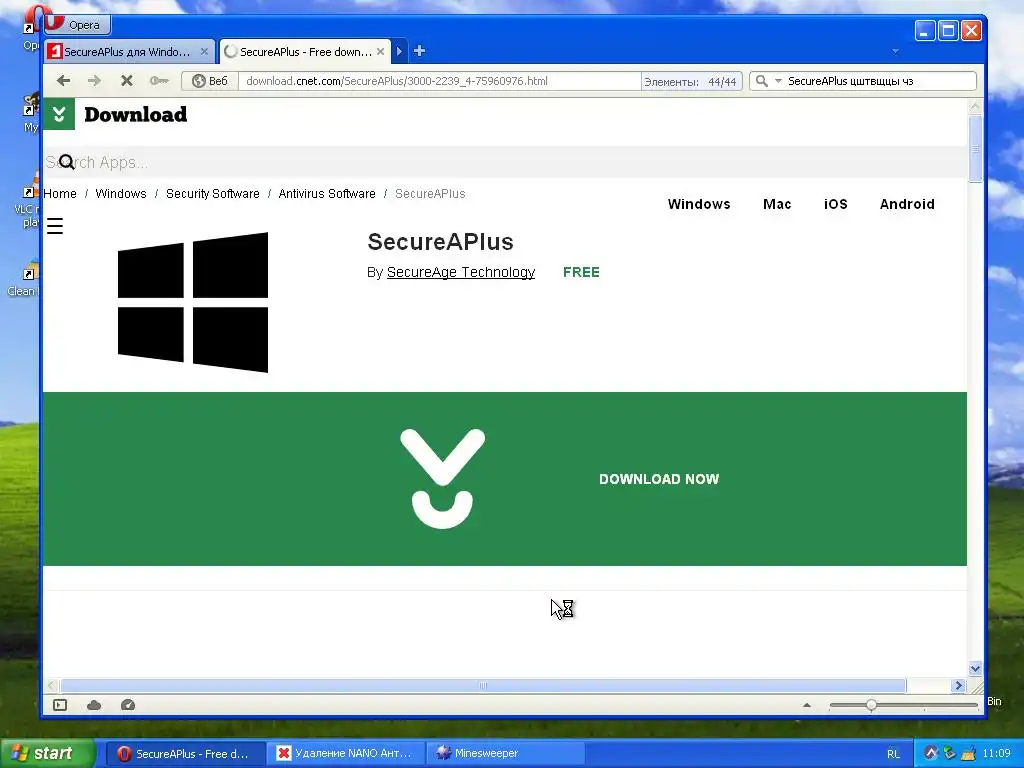Viewport: 1024px width, 768px height.
Task: Expand the zoom options arrow
Action: click(807, 705)
